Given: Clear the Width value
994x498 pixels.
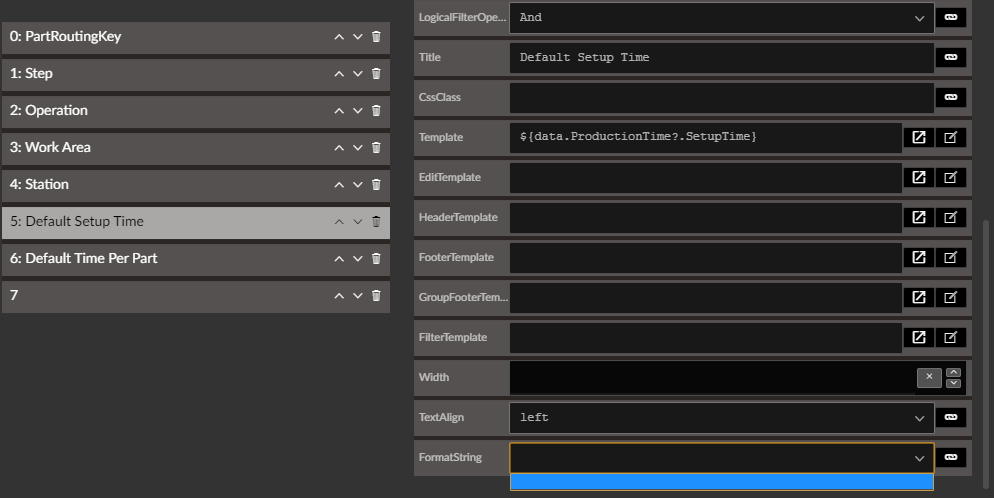Looking at the screenshot, I should [x=929, y=378].
